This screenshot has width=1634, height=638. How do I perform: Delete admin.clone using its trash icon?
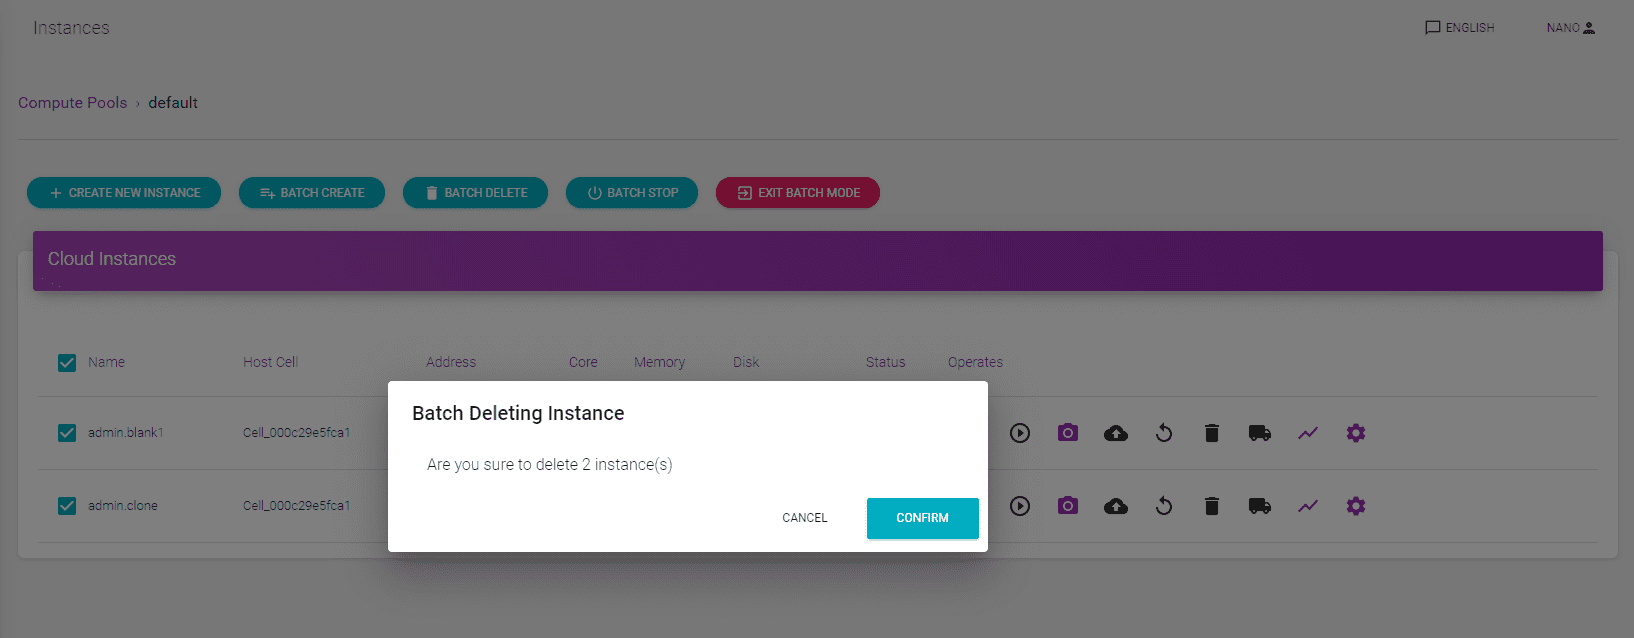[1211, 506]
